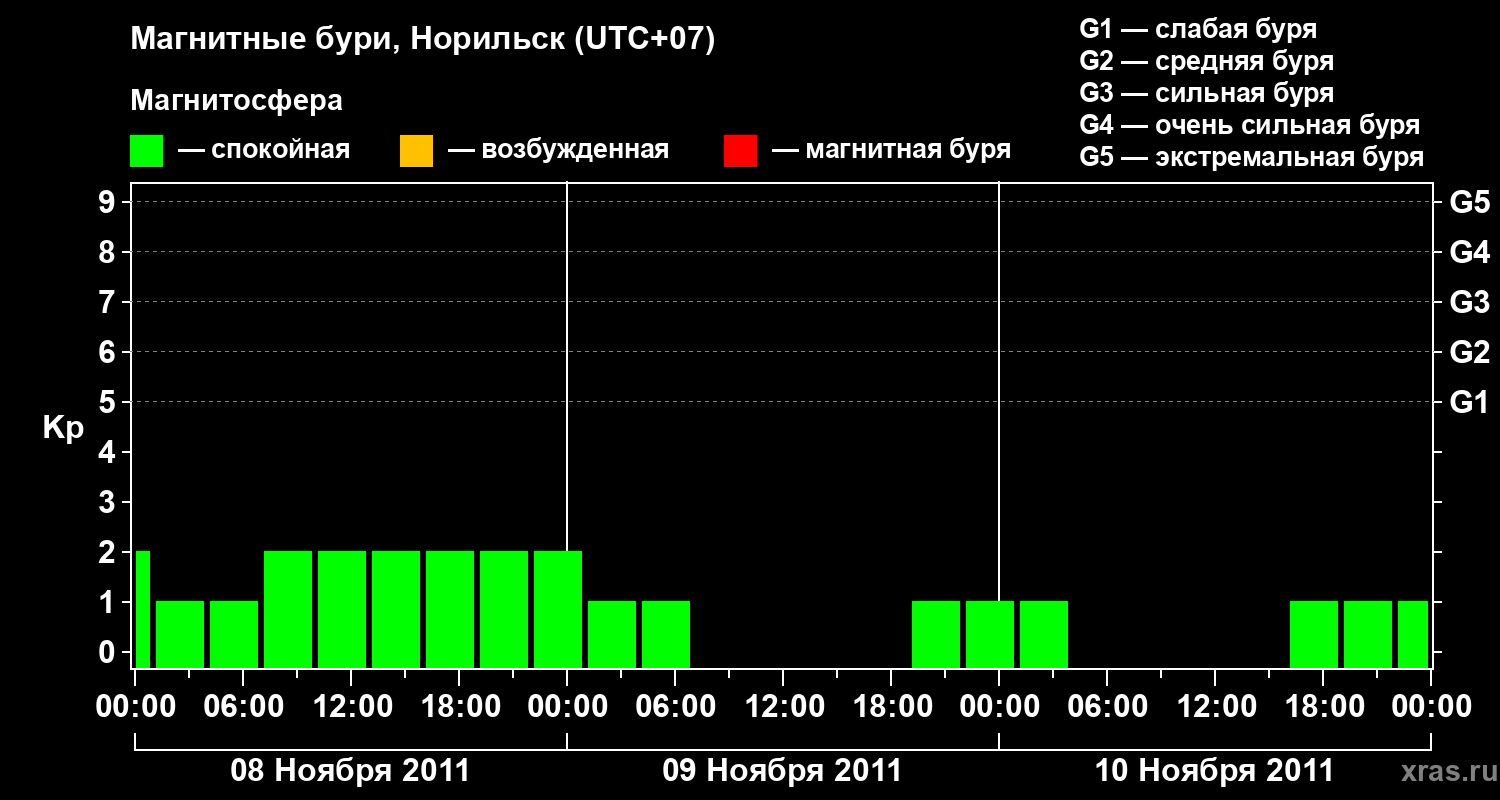Click the Kp 1 bar for 01:00–04:00, 10 Ноября
The width and height of the screenshot is (1500, 800).
[x=1044, y=634]
